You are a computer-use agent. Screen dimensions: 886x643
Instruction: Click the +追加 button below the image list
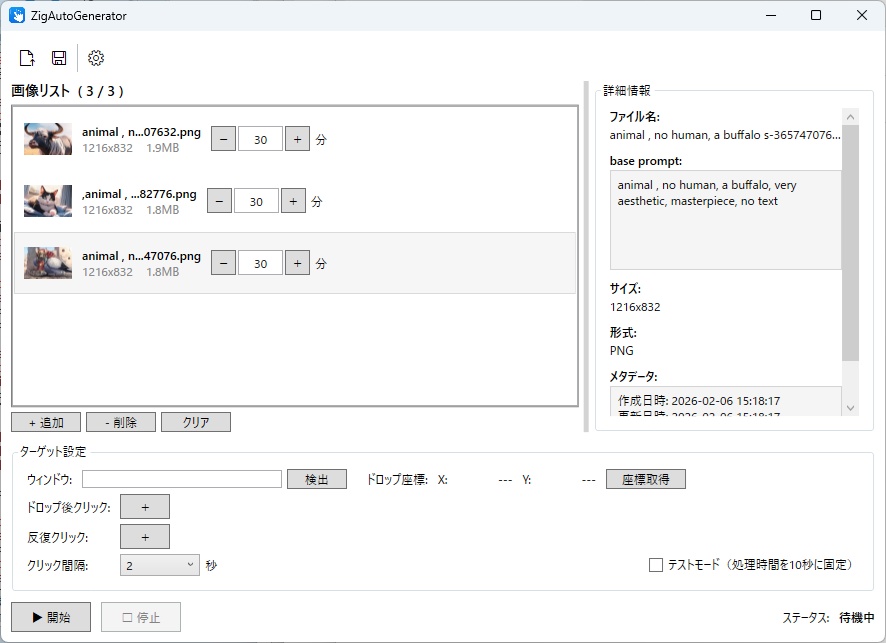45,421
